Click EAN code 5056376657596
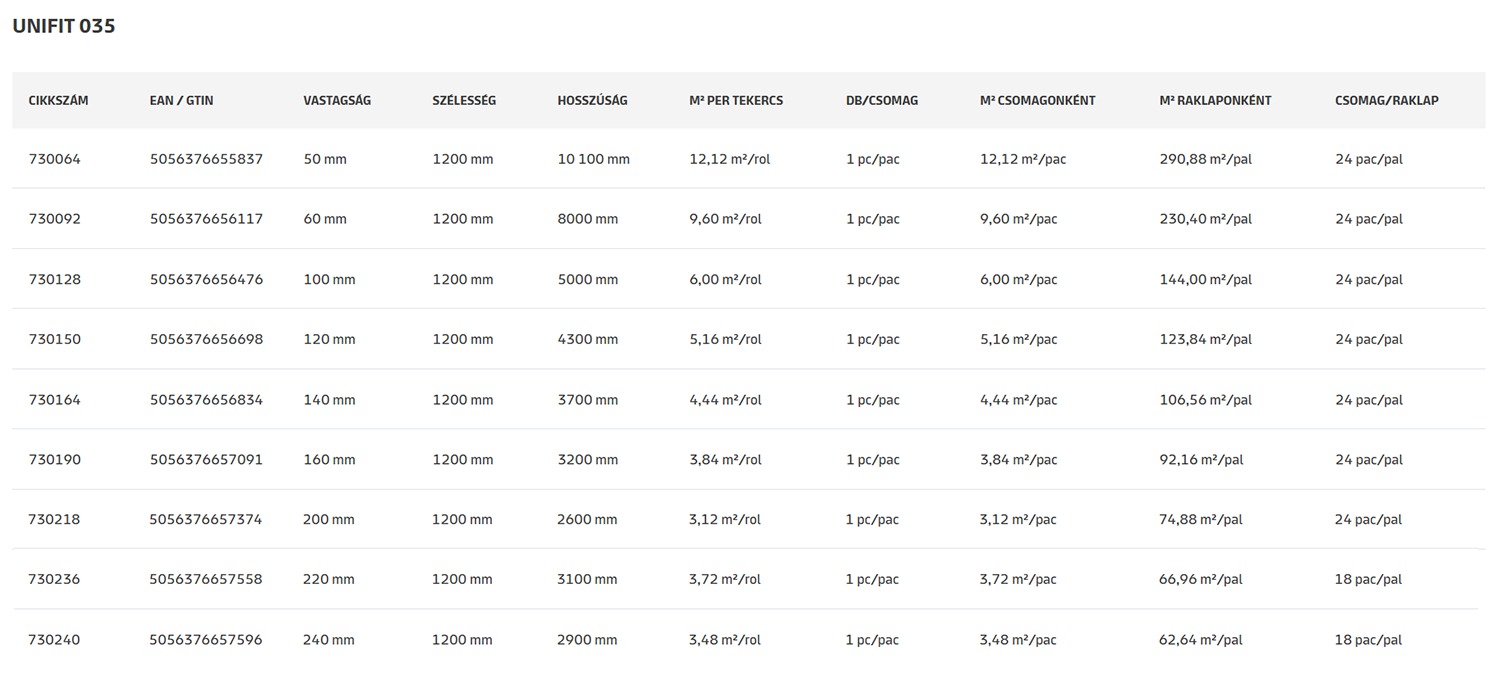The height and width of the screenshot is (674, 1500). (206, 639)
